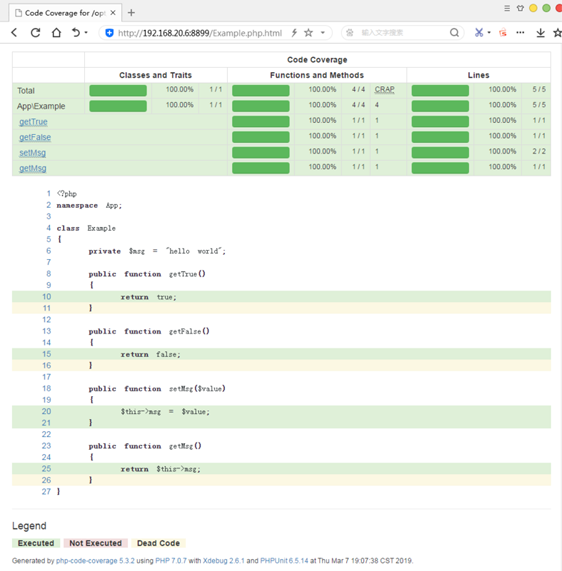Open the PHP 7.0.7 link
Image resolution: width=562 pixels, height=571 pixels.
coord(171,561)
